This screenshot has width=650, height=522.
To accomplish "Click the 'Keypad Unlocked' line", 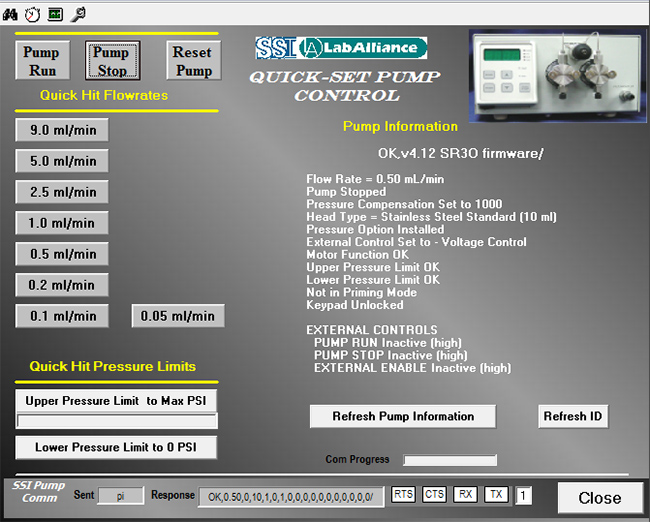I will click(355, 305).
